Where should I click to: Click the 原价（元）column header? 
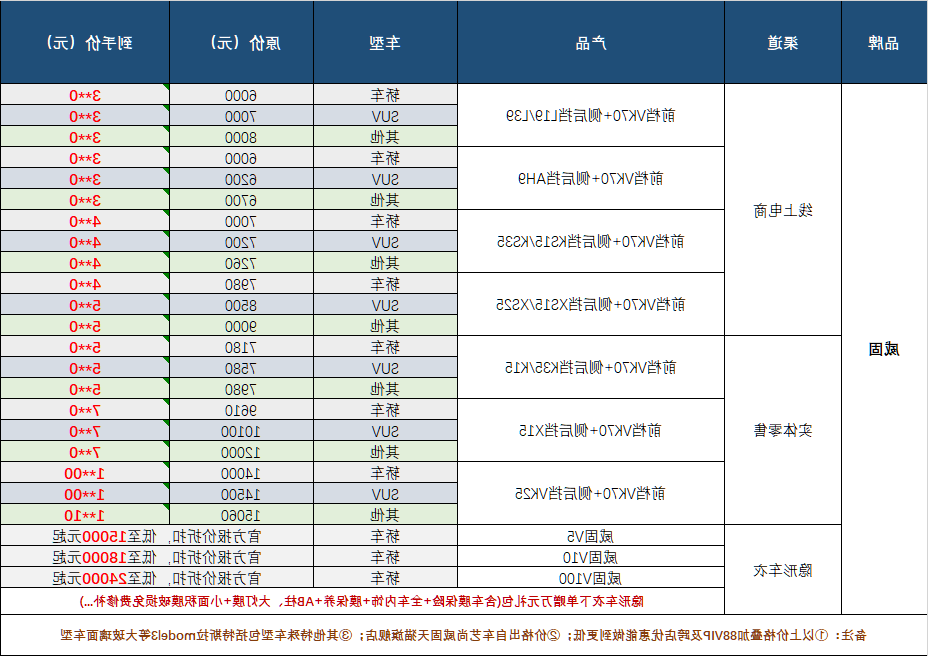(x=241, y=43)
